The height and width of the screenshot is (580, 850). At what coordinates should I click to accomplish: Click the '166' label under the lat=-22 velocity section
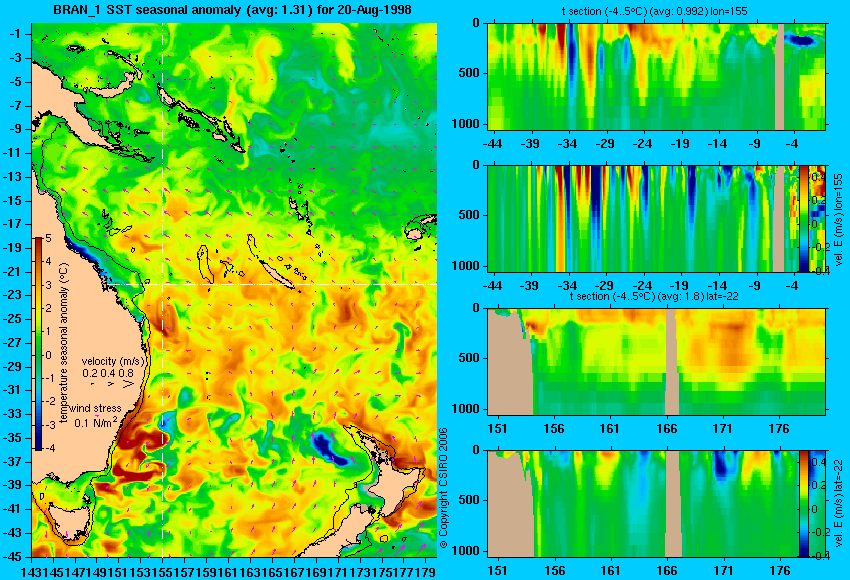click(667, 571)
